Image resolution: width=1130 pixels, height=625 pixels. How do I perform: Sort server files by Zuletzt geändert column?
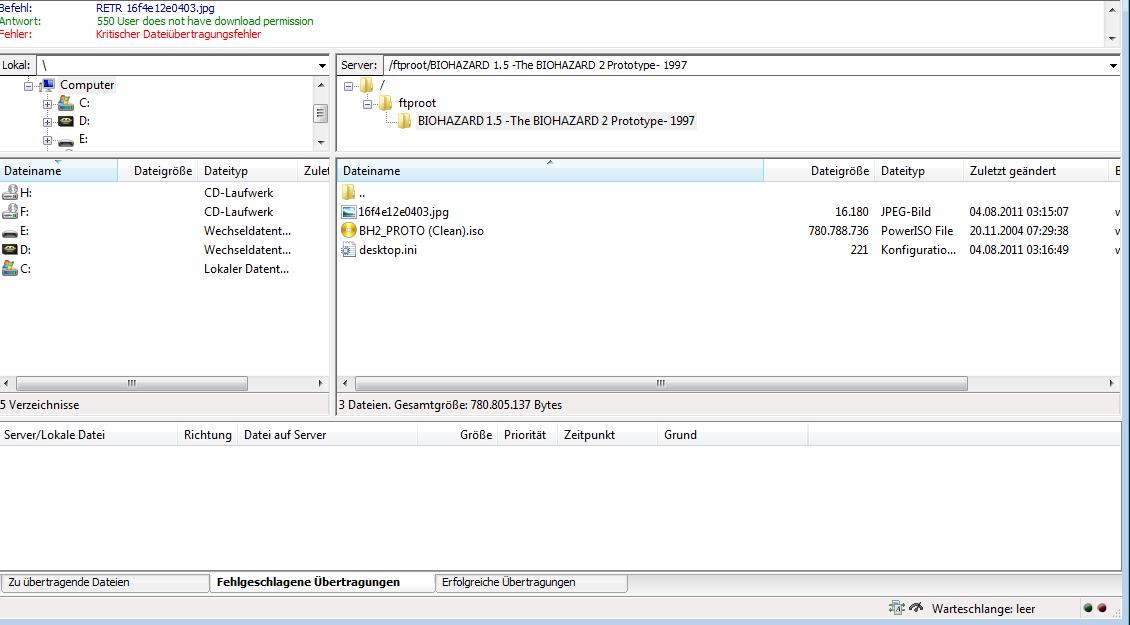point(1012,171)
